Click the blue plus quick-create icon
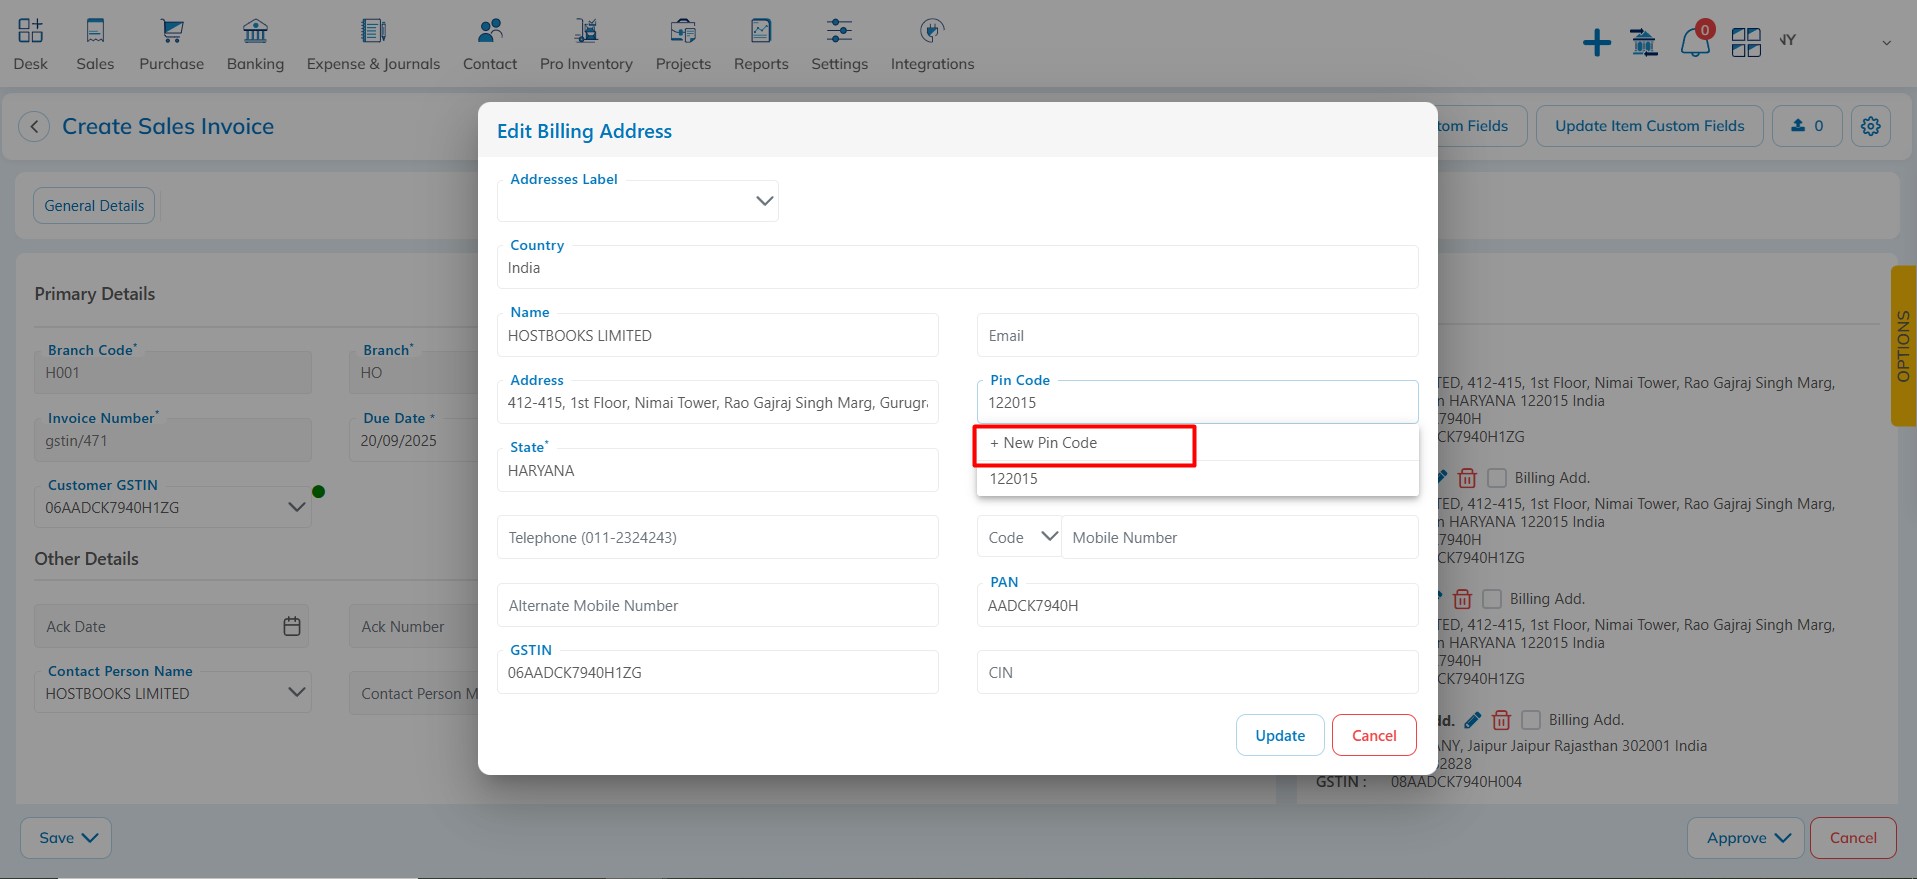The image size is (1917, 879). tap(1596, 43)
